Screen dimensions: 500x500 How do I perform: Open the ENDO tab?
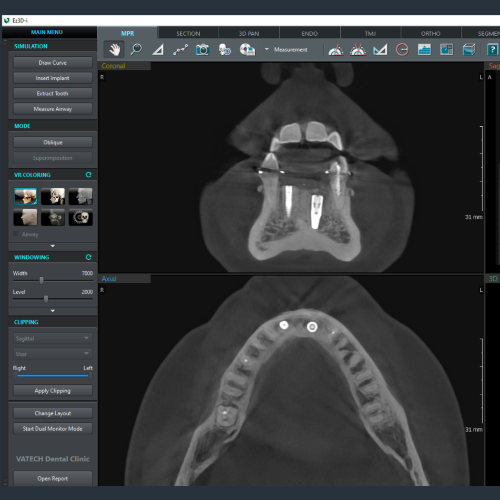click(x=310, y=33)
